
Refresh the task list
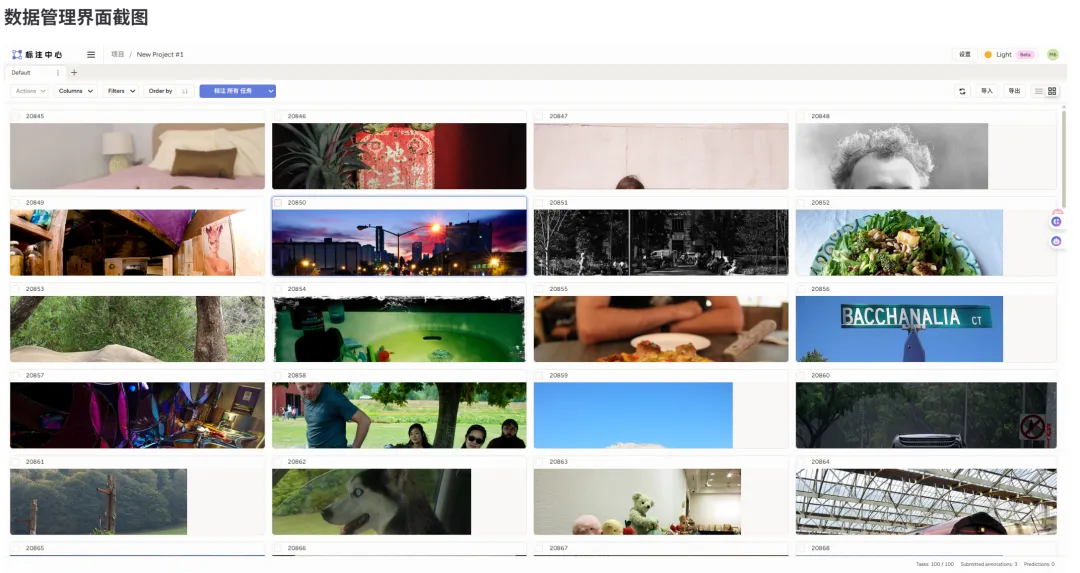pos(962,91)
